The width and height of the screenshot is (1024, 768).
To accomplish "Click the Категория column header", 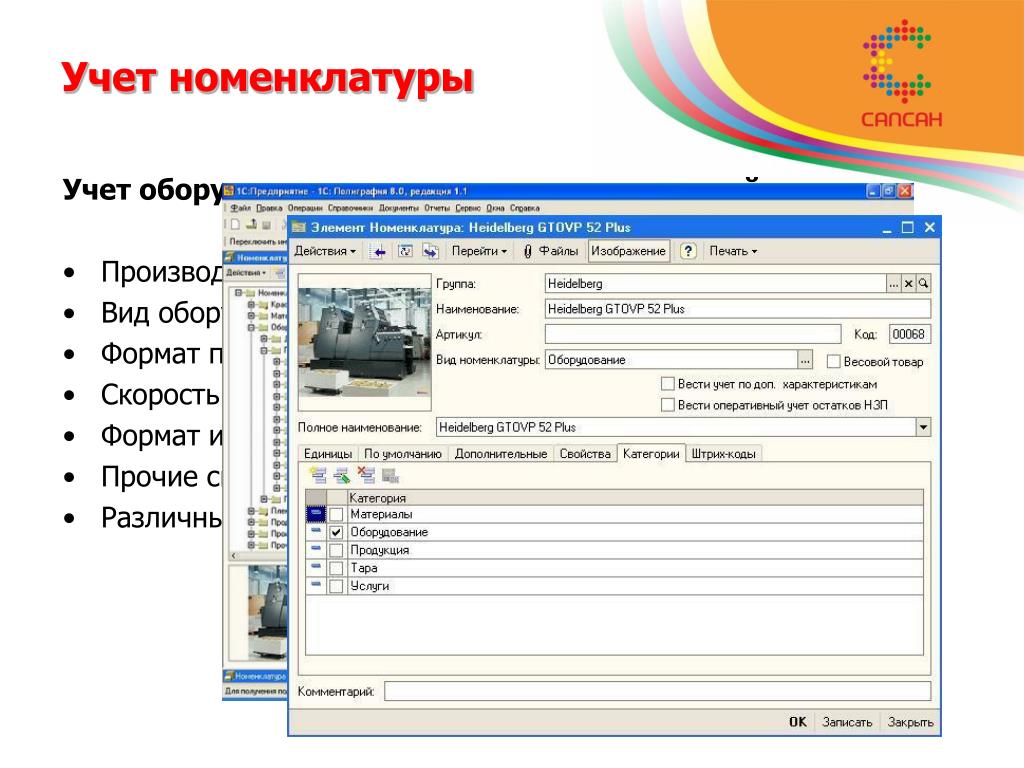I will click(x=635, y=498).
